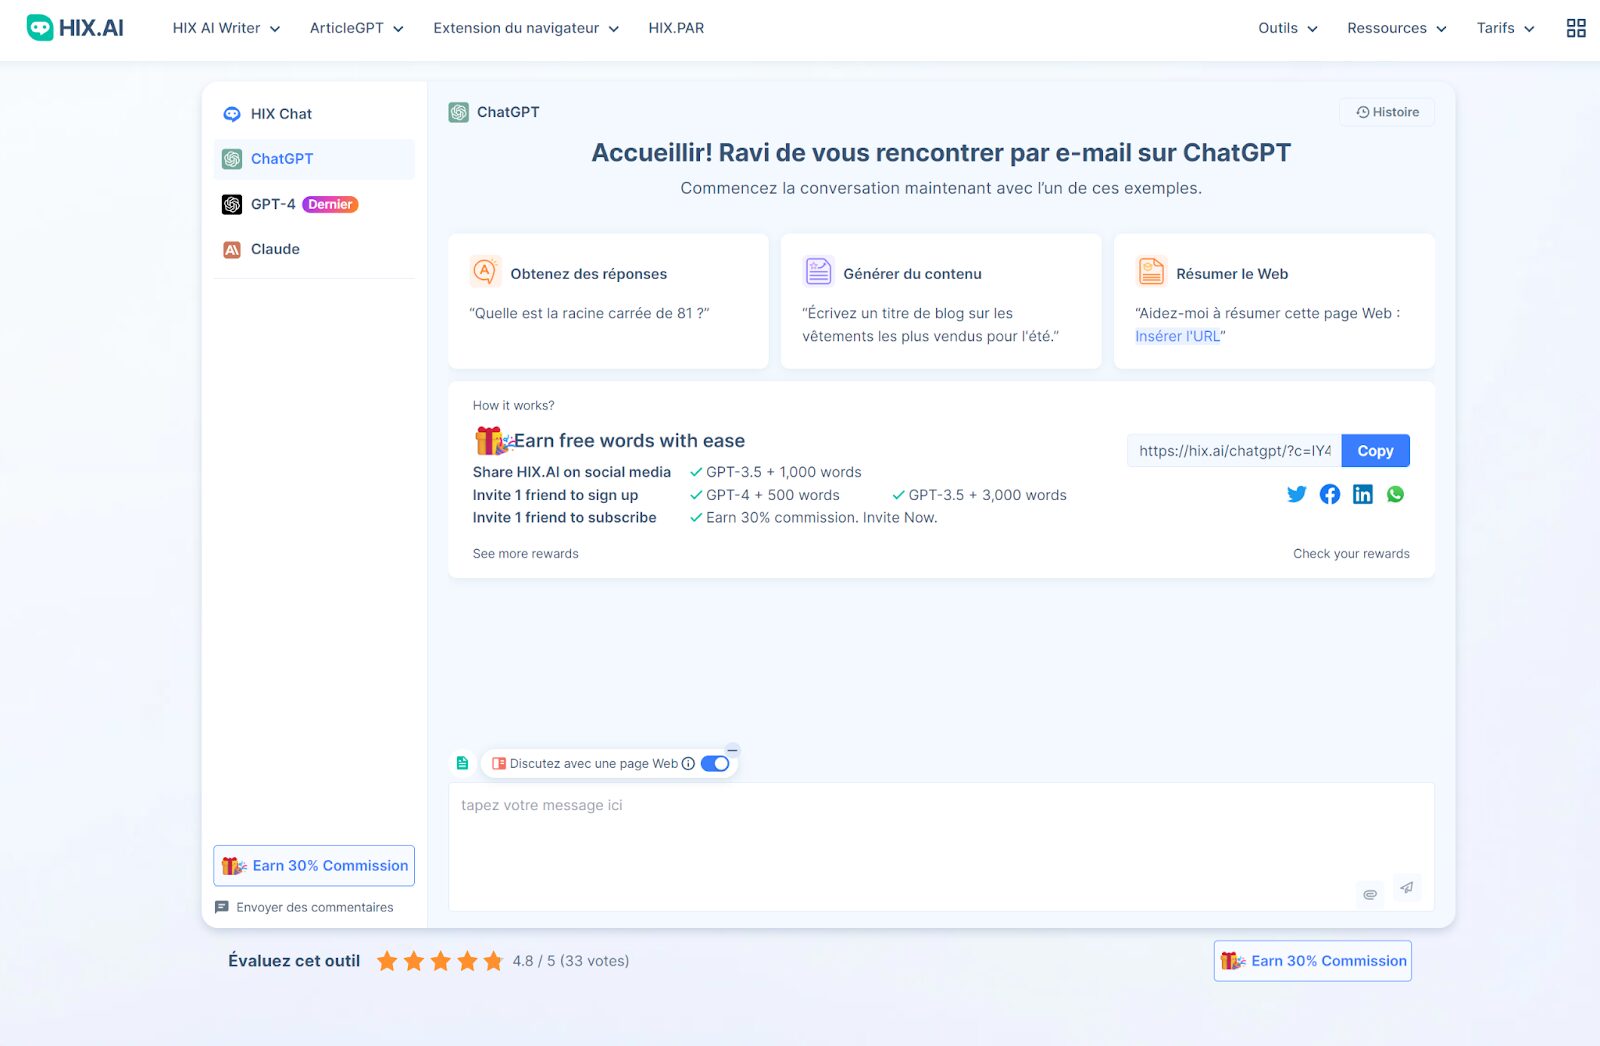Viewport: 1600px width, 1046px height.
Task: Click the green document icon above input
Action: [x=462, y=763]
